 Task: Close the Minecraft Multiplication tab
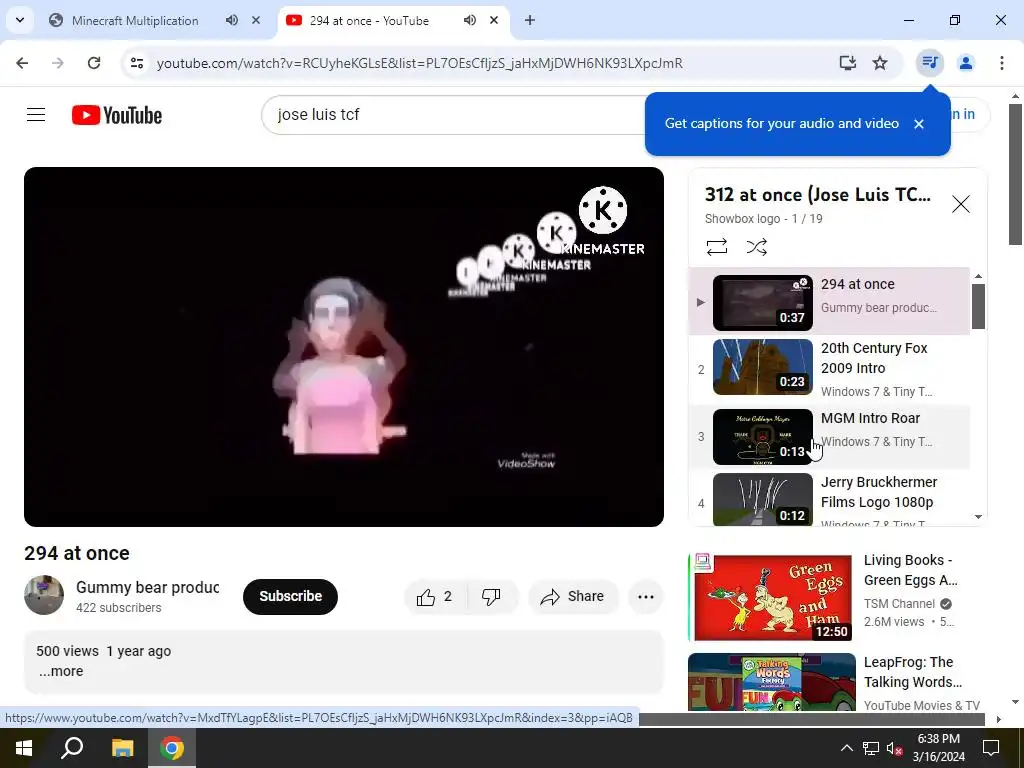pos(256,20)
